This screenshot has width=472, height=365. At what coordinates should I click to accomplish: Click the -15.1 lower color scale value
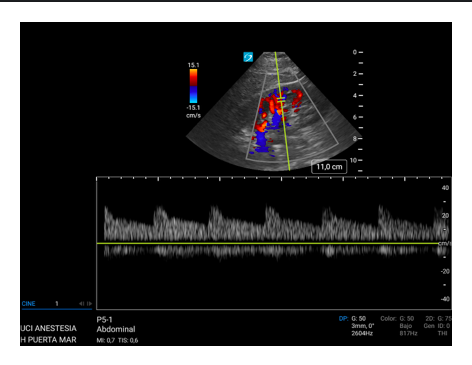193,108
